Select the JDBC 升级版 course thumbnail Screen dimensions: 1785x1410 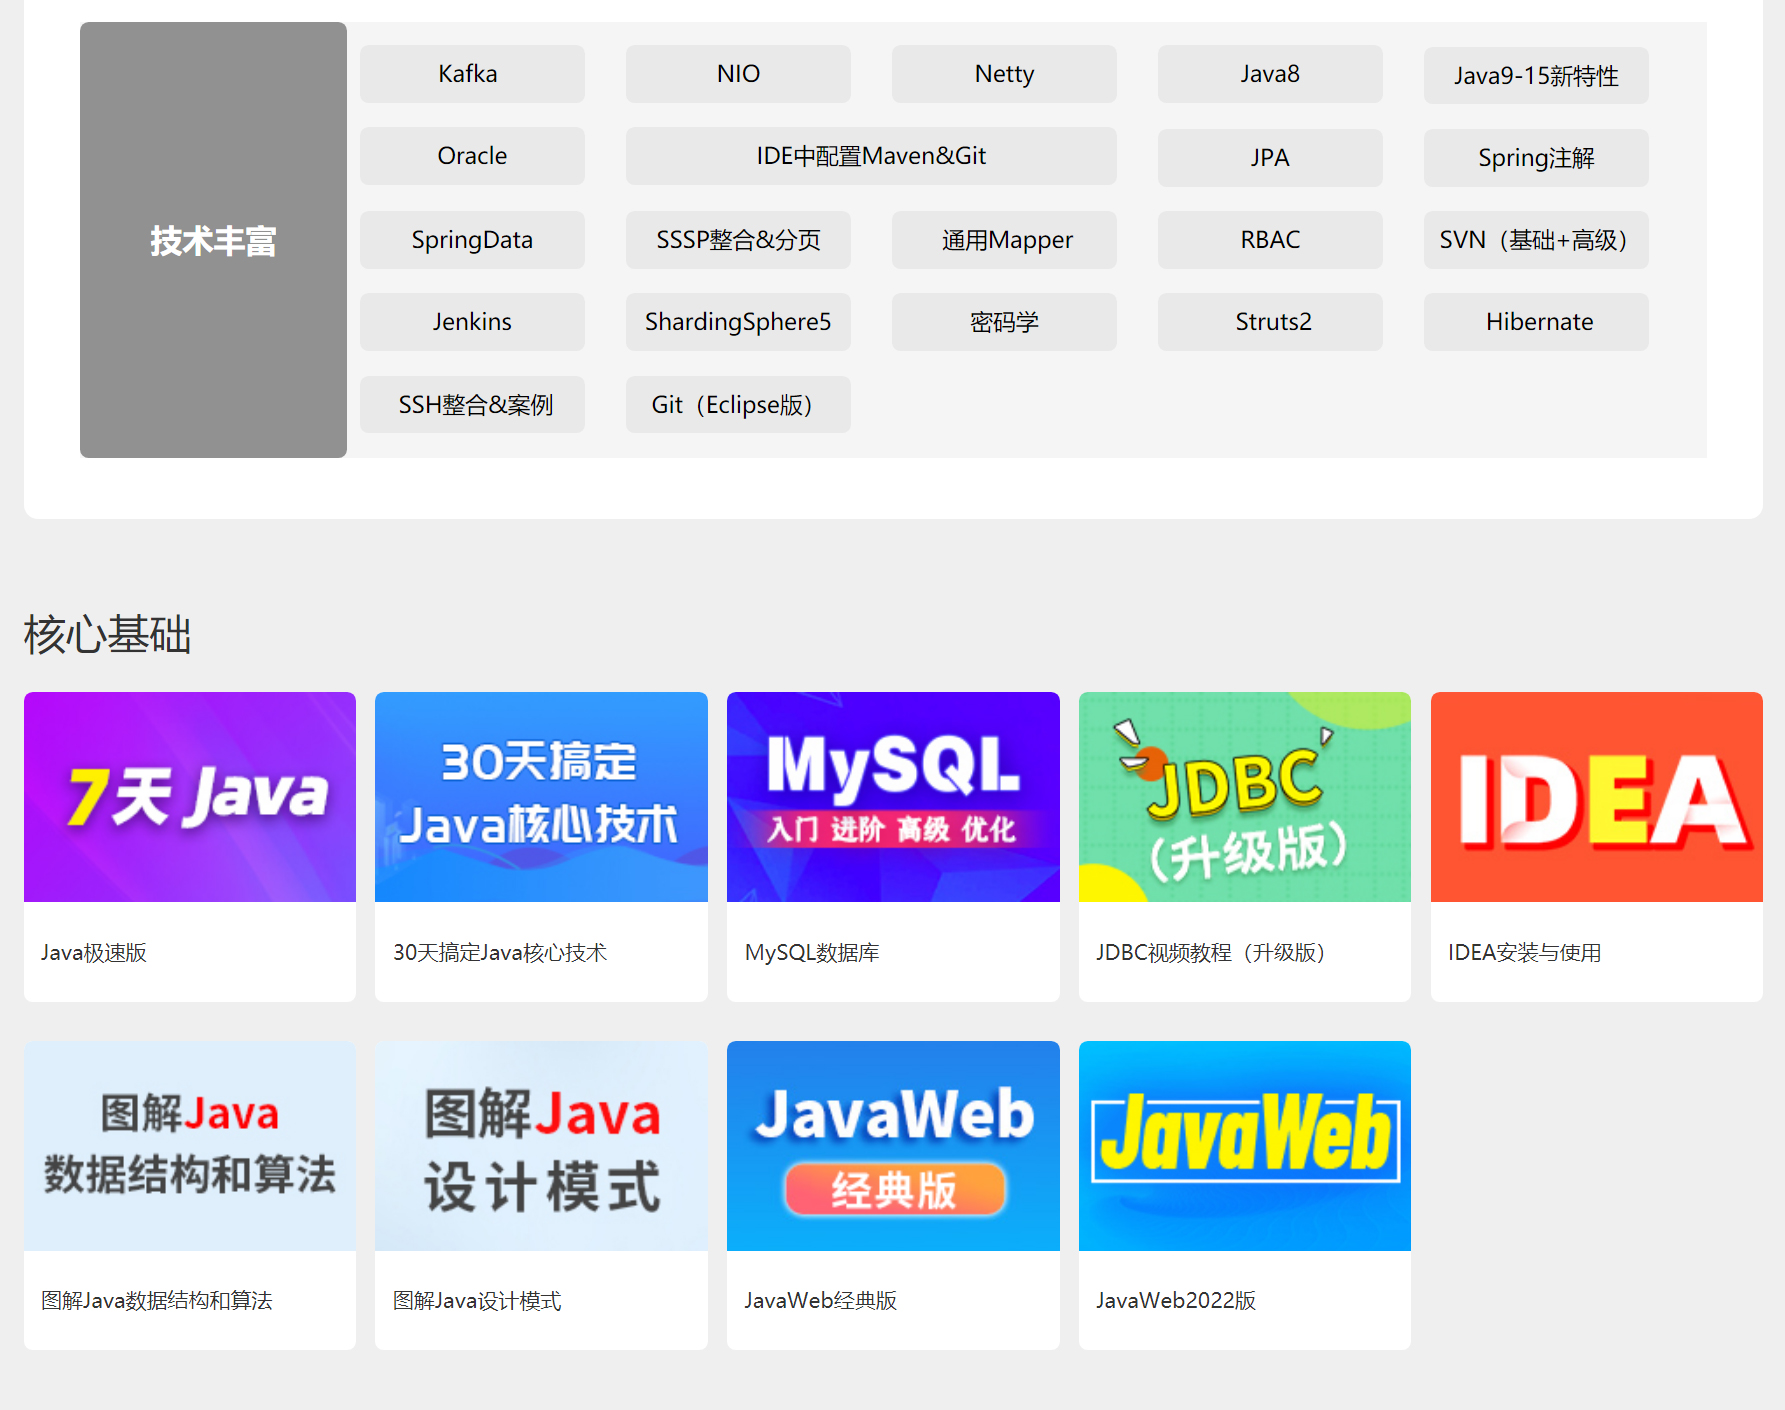1244,797
